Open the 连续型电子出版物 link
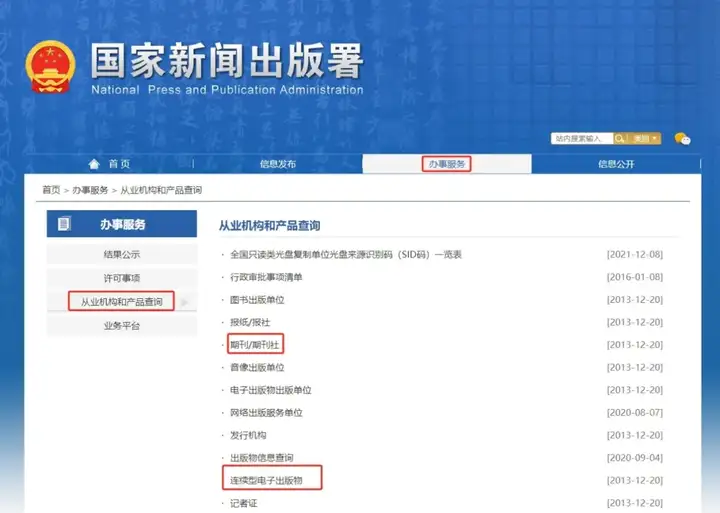Screen dimensions: 720x513 tap(266, 480)
